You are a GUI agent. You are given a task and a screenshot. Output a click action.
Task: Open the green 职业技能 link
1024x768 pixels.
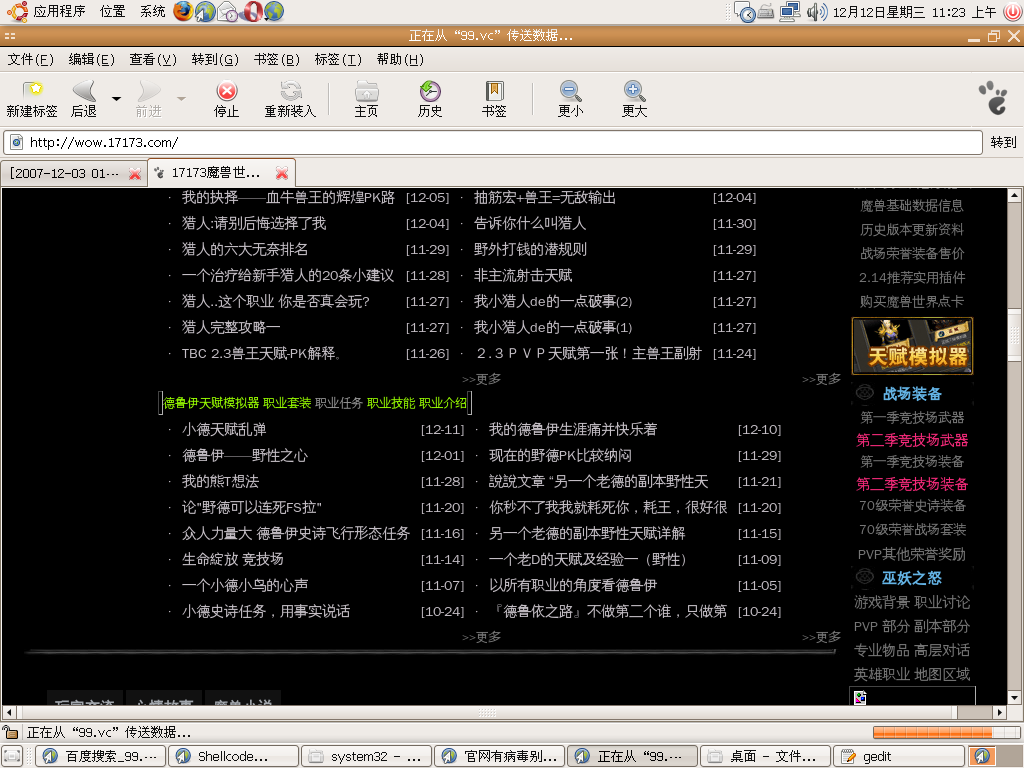coord(391,403)
